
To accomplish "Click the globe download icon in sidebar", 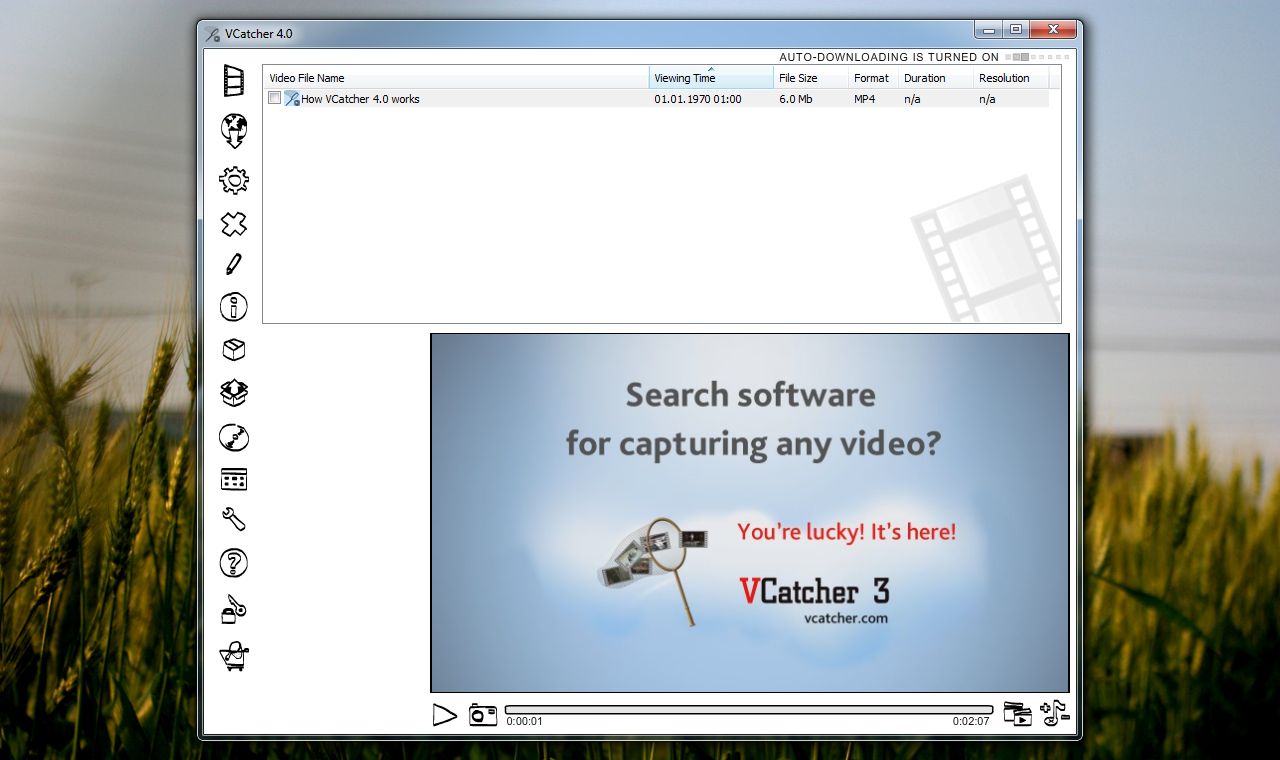I will (x=234, y=130).
